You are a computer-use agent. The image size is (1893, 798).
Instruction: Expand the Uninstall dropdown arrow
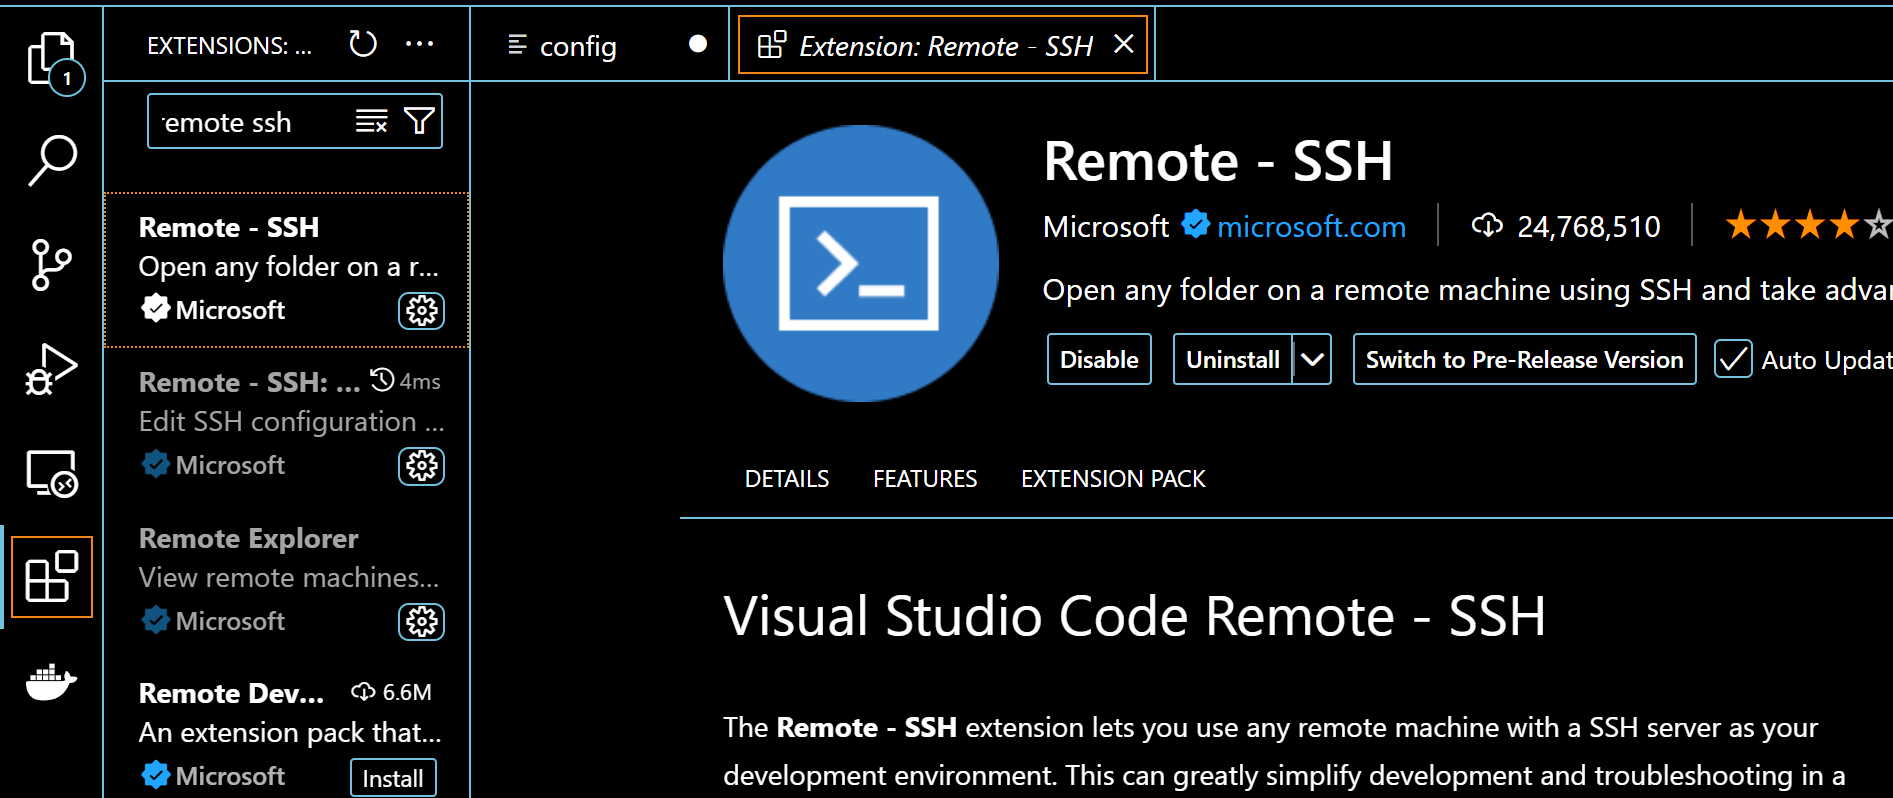click(x=1312, y=359)
